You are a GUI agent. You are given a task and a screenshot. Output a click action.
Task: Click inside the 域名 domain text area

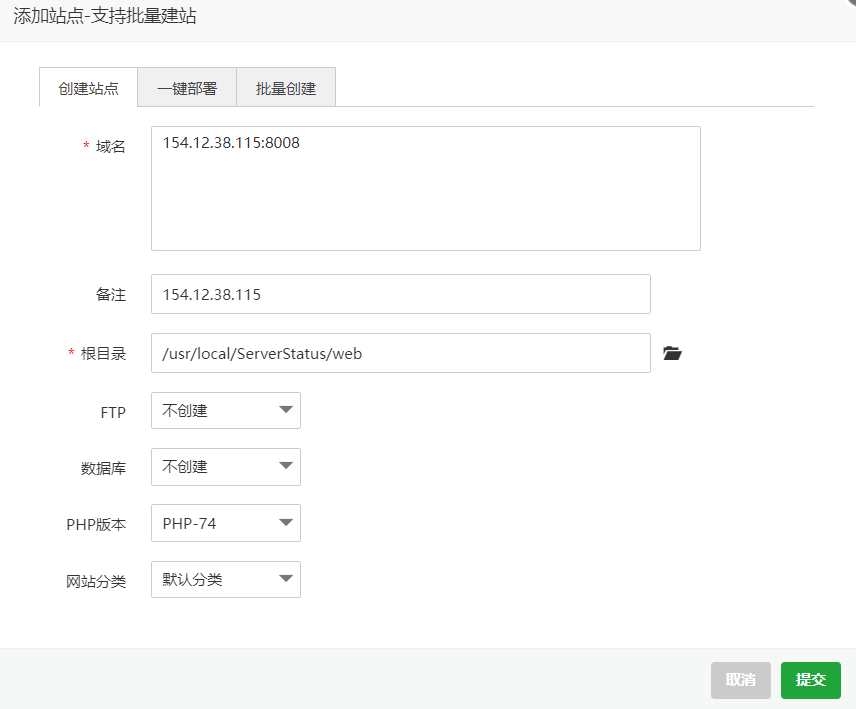click(425, 188)
